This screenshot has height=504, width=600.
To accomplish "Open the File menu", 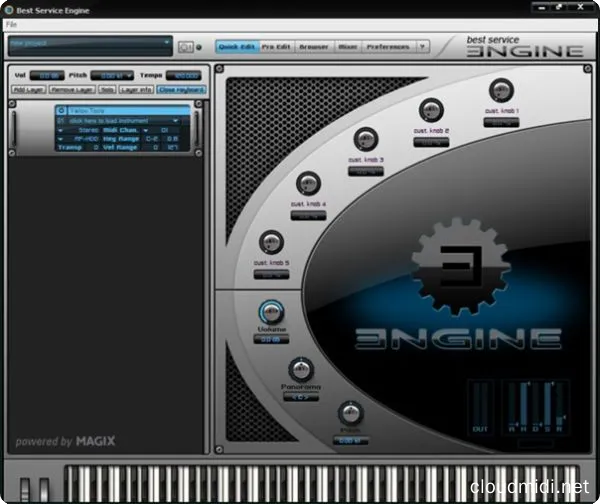I will 12,23.
